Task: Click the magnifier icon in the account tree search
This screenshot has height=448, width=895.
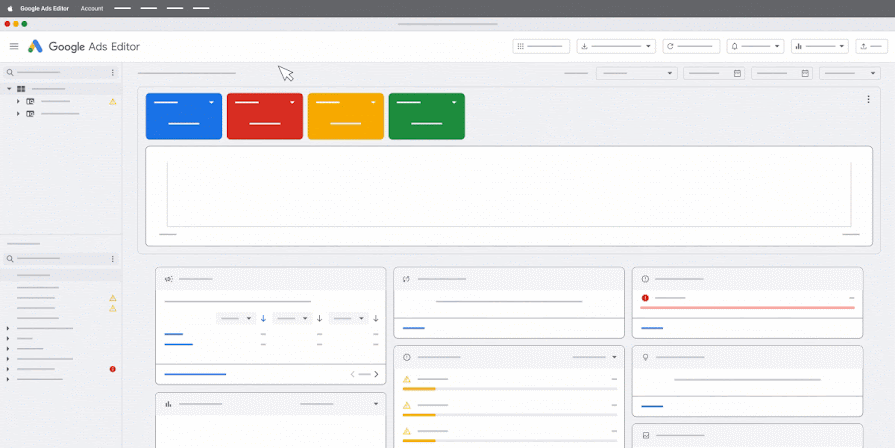Action: tap(10, 72)
